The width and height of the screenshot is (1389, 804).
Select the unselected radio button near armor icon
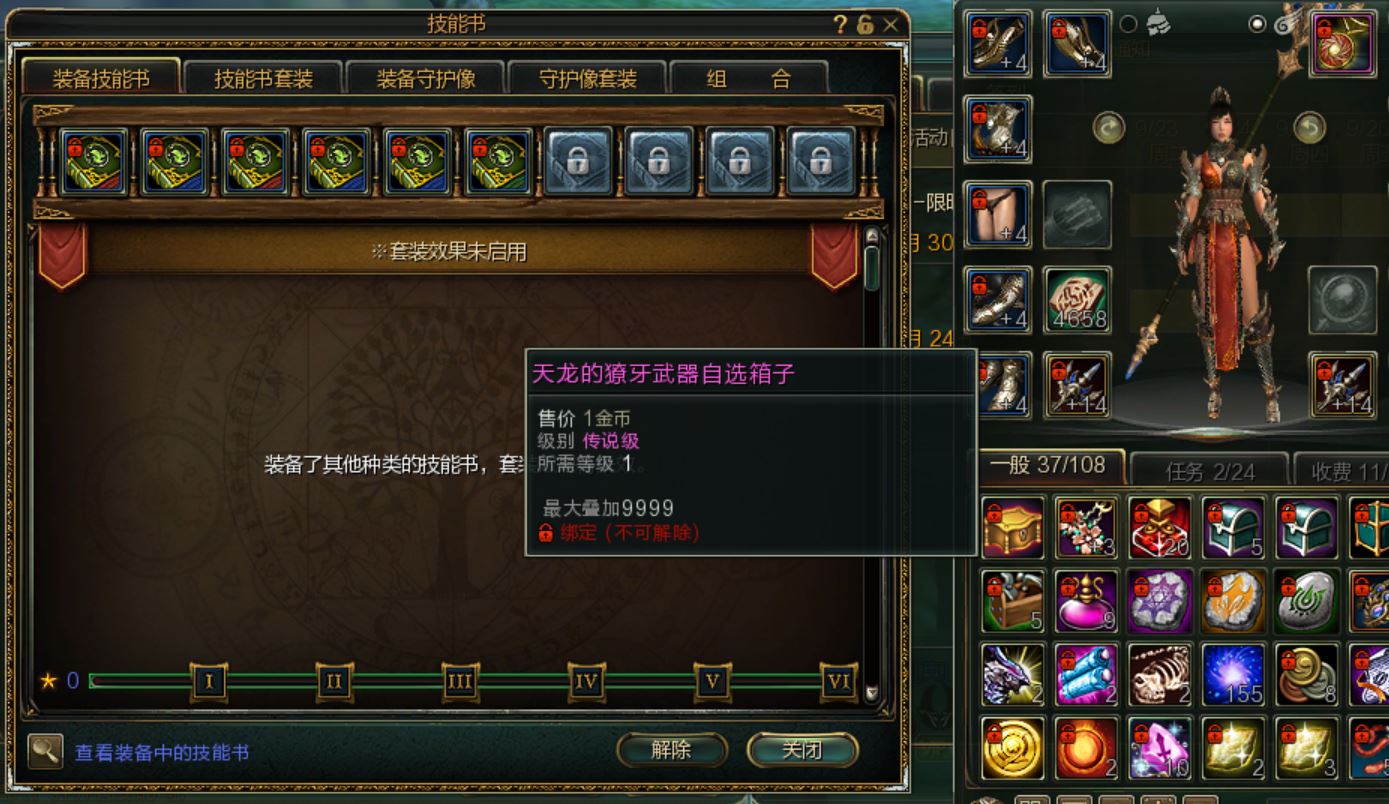[1129, 23]
